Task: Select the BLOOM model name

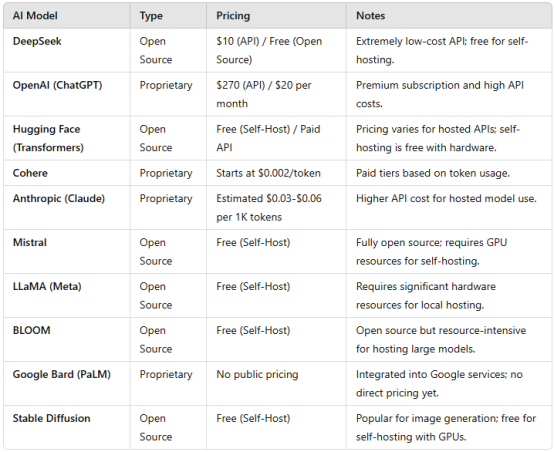Action: 31,330
